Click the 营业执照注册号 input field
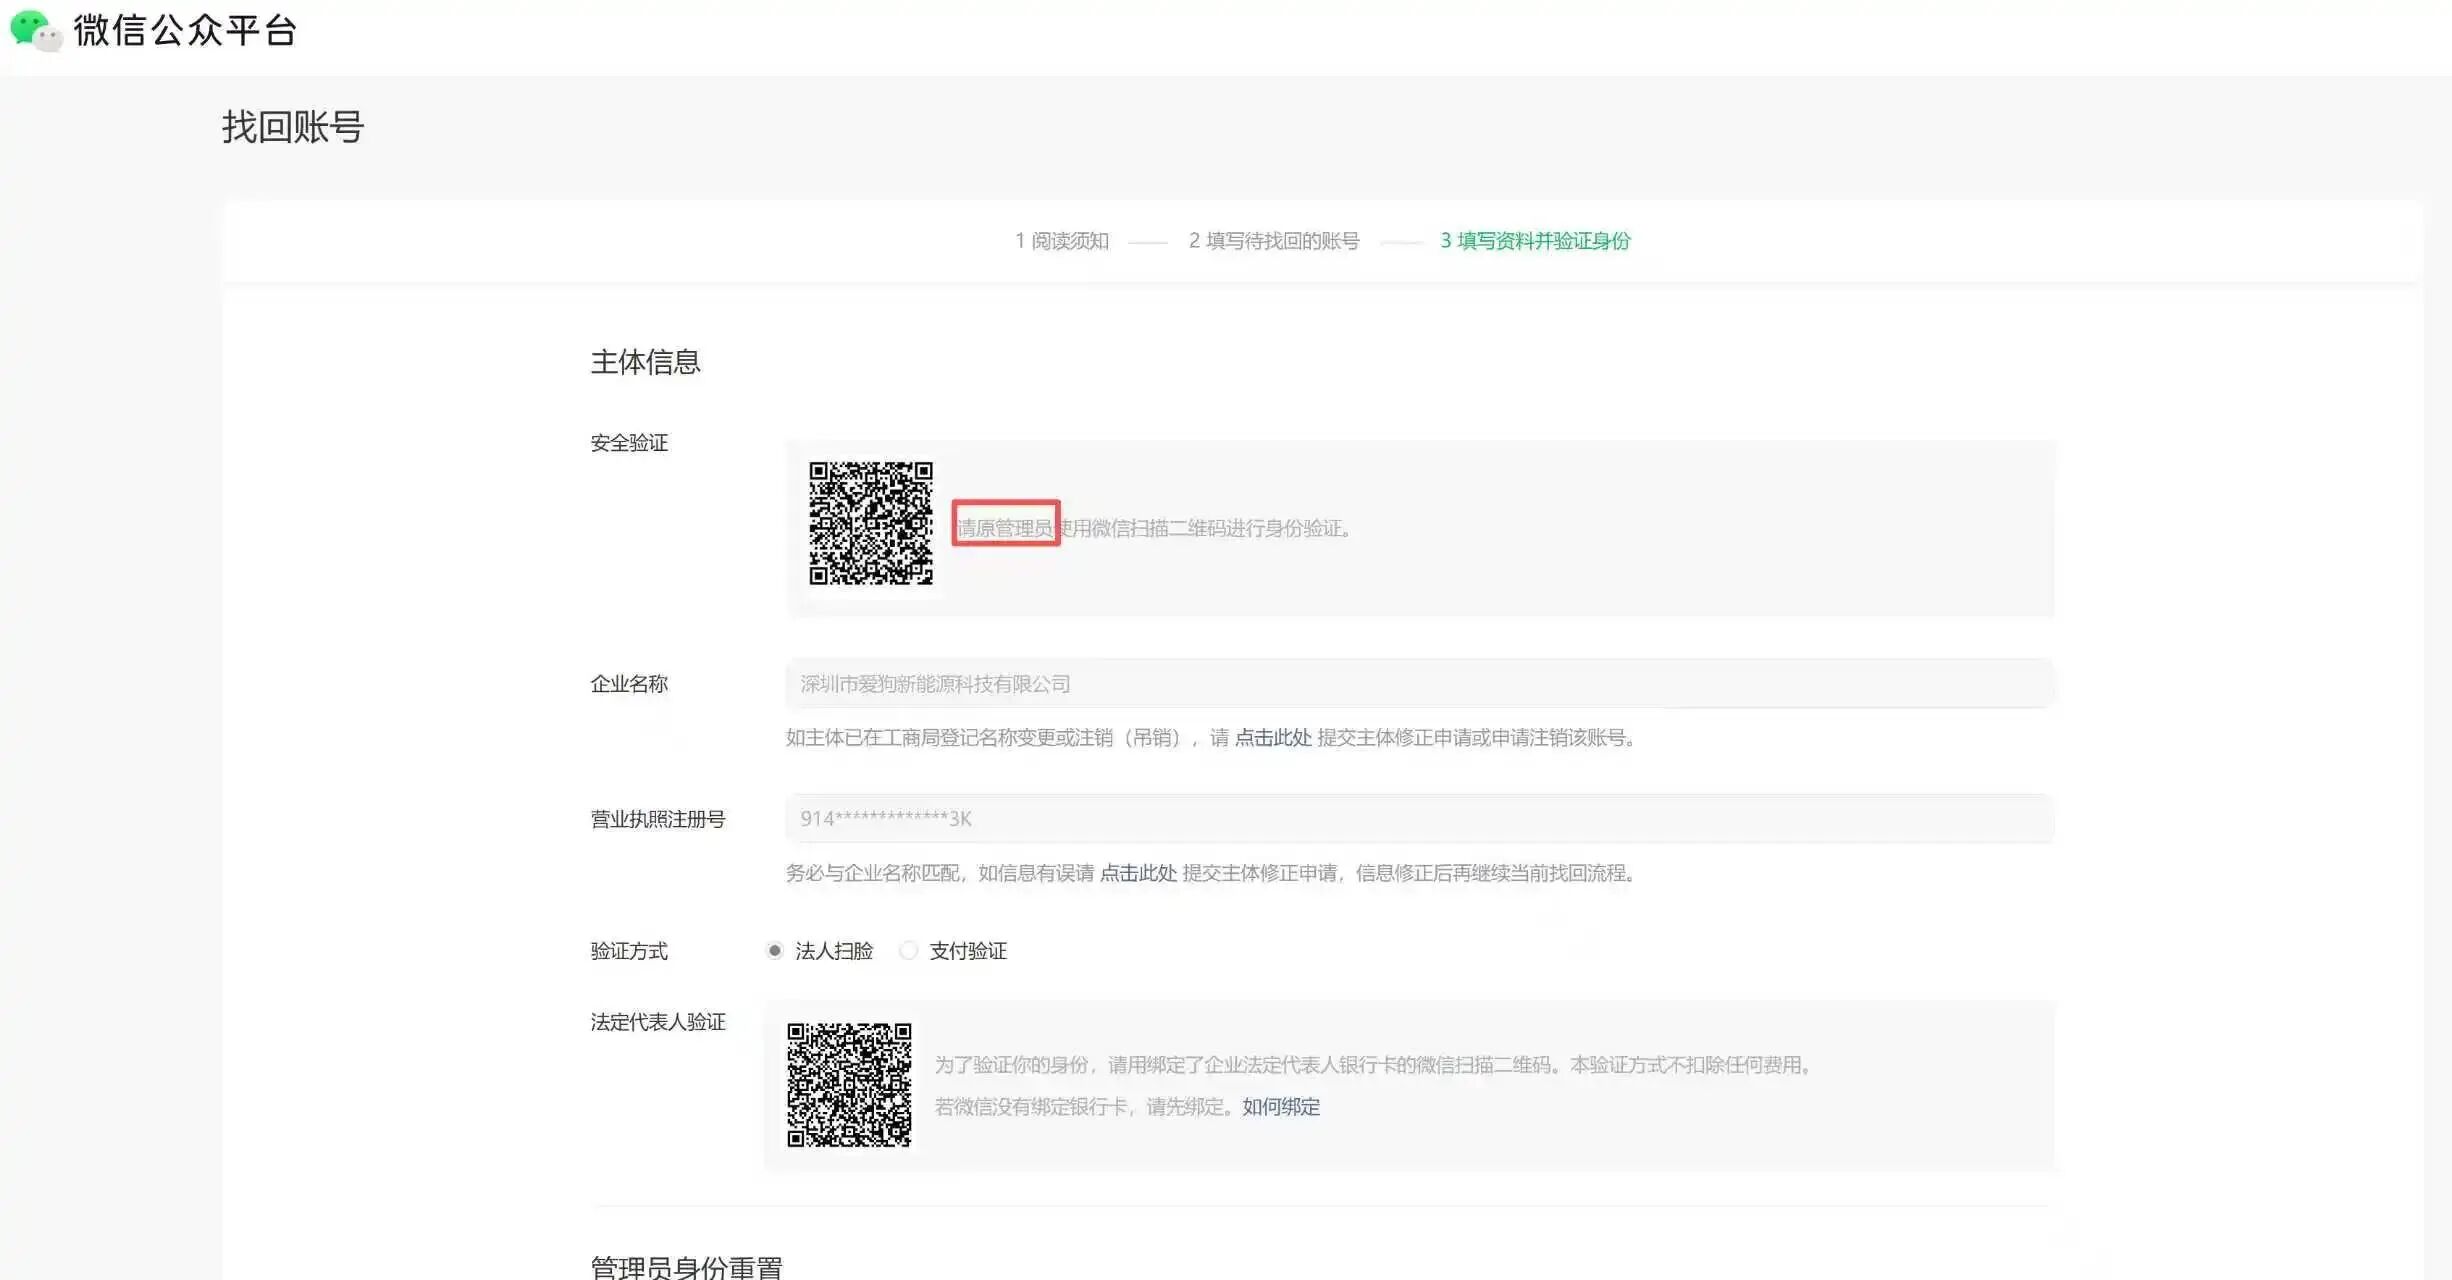The image size is (2452, 1280). [1419, 819]
